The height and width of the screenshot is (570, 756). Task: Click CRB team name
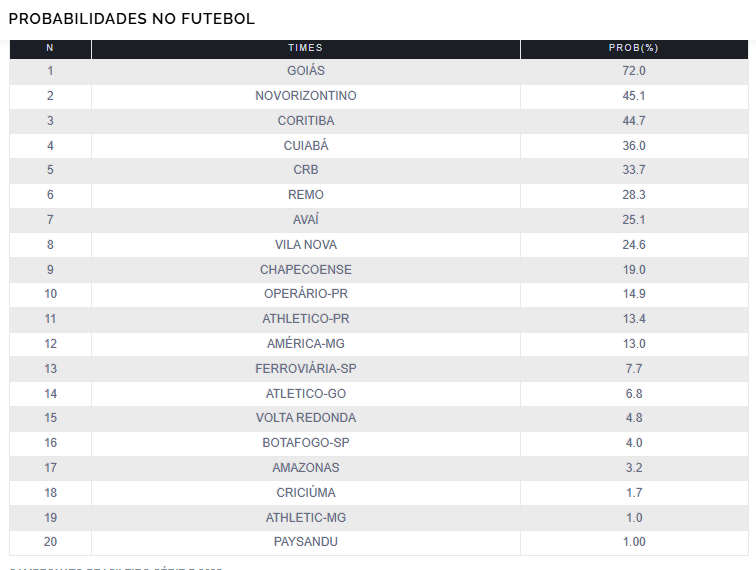click(306, 170)
